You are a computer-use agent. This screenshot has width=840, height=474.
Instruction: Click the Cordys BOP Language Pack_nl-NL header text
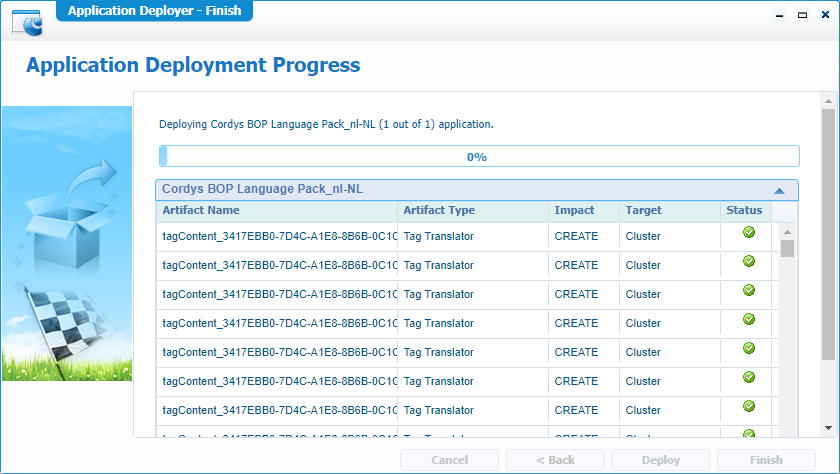click(x=262, y=189)
